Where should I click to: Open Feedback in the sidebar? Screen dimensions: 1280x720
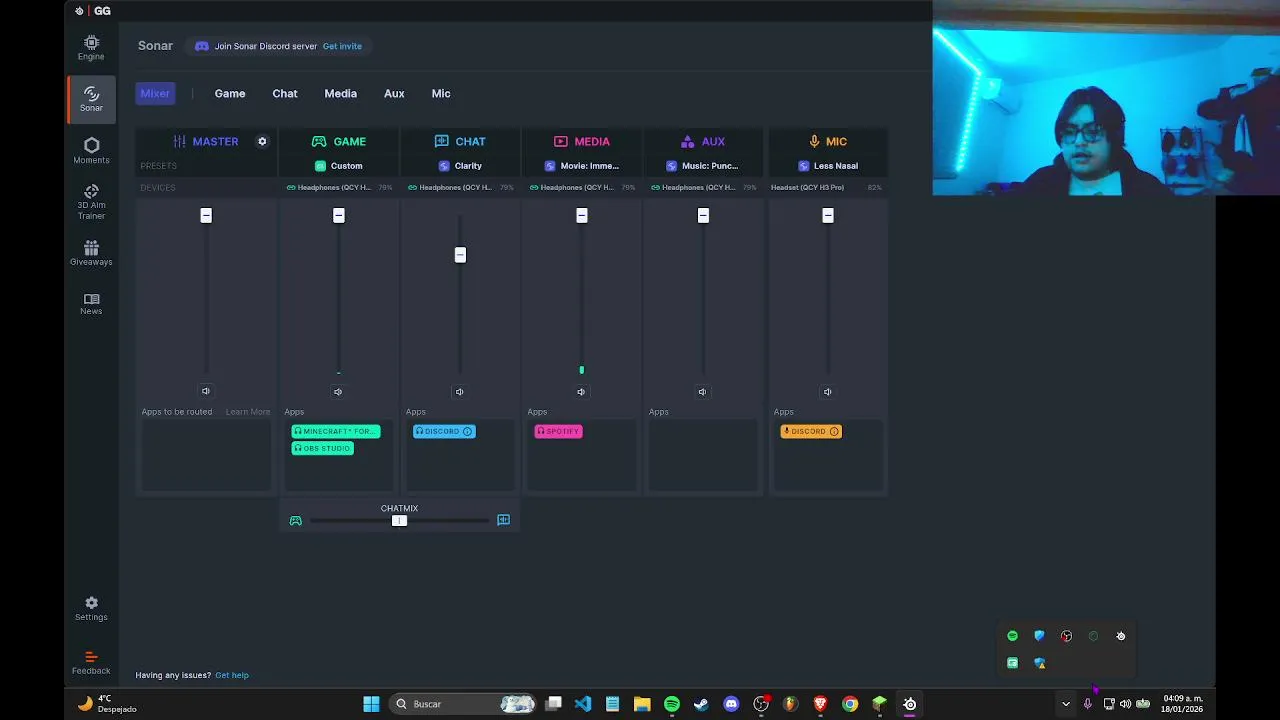(91, 663)
